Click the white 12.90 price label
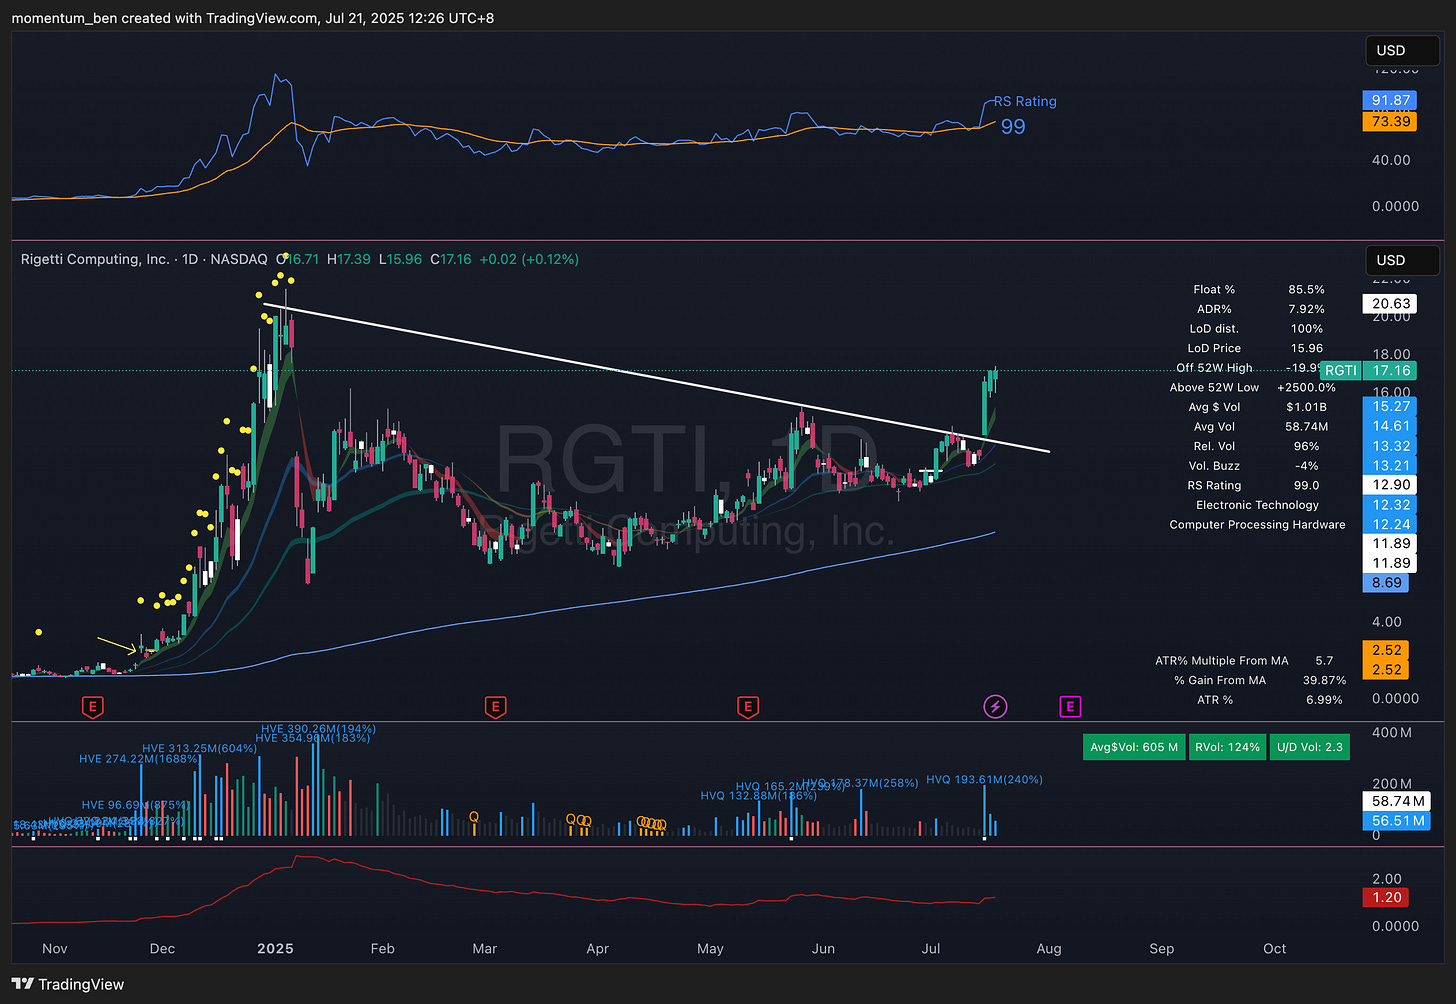1456x1004 pixels. click(x=1391, y=485)
